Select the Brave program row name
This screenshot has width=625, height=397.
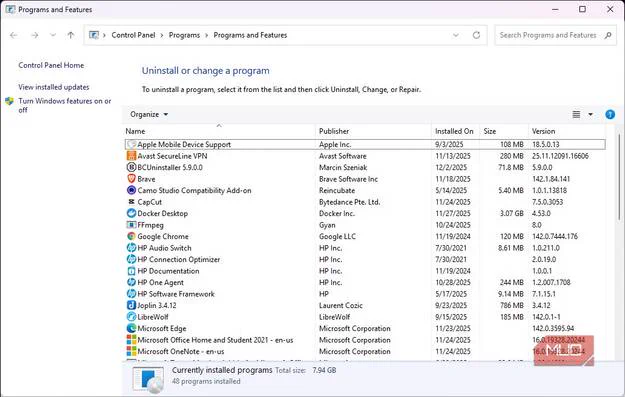click(x=146, y=179)
